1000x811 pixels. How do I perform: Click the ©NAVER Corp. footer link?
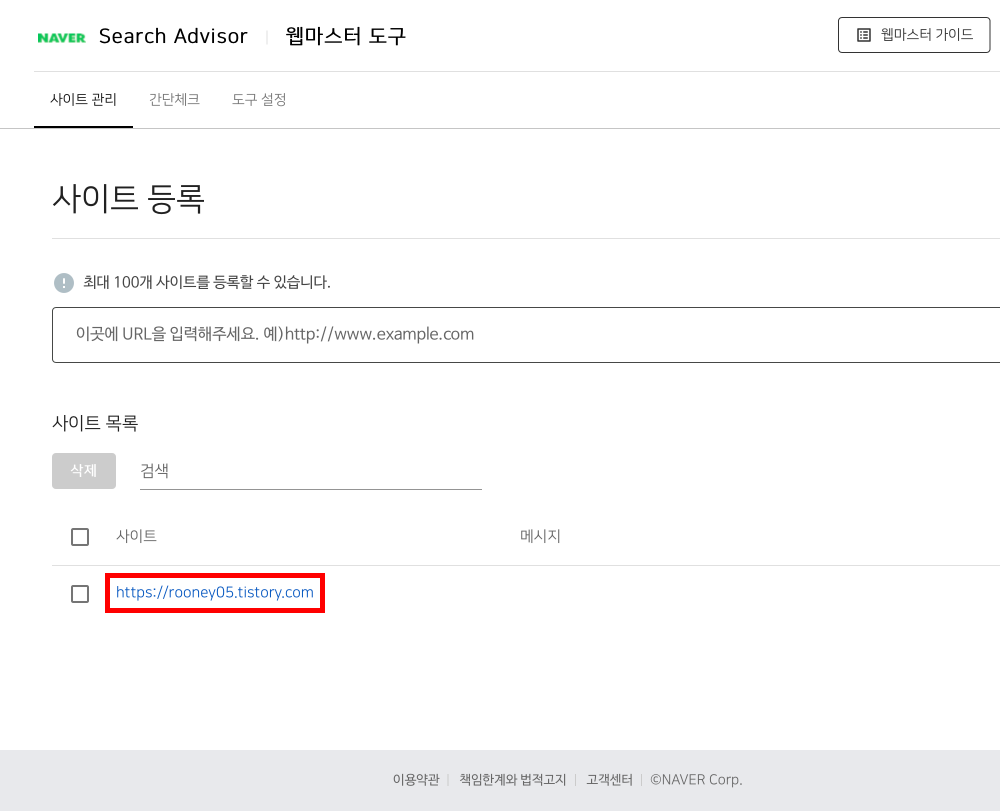tap(696, 780)
